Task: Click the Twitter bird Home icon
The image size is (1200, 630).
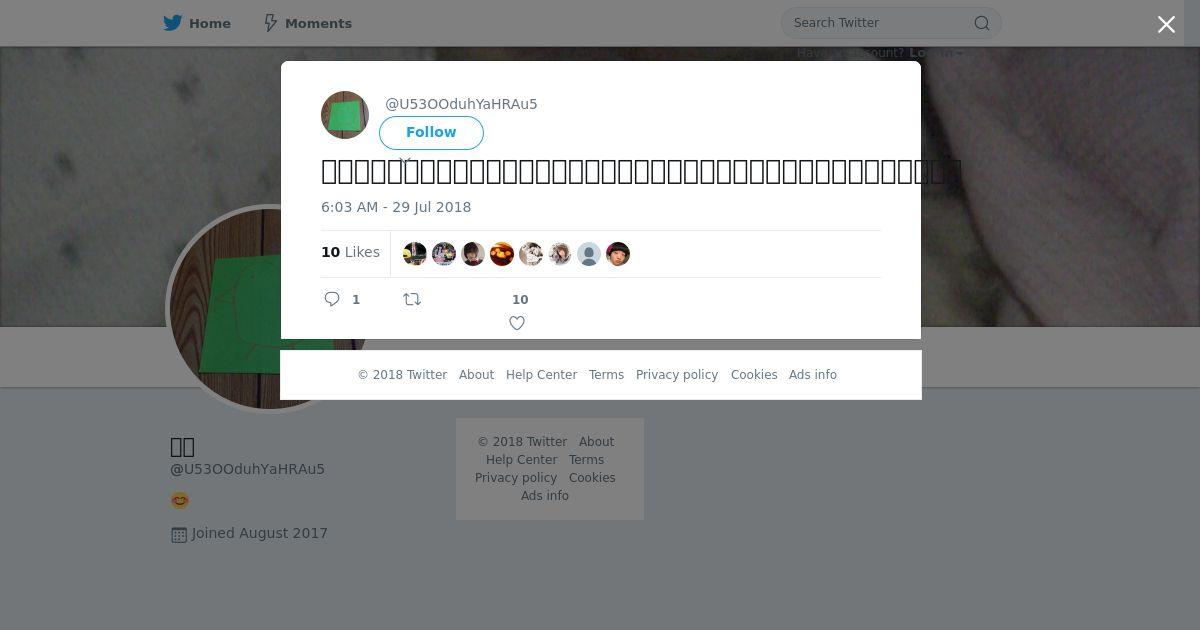Action: pos(173,23)
